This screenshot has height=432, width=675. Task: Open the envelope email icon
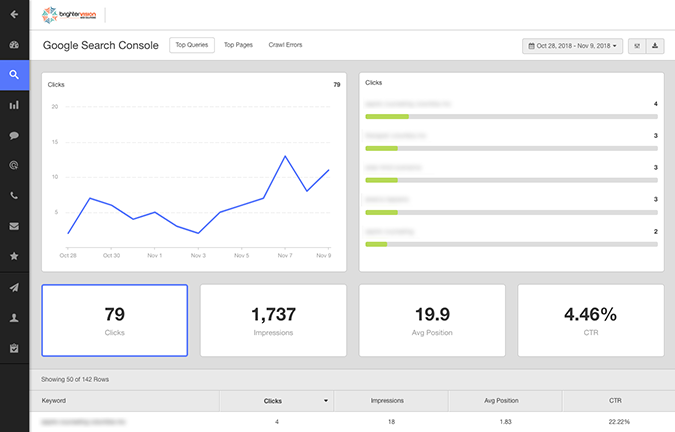coord(14,226)
